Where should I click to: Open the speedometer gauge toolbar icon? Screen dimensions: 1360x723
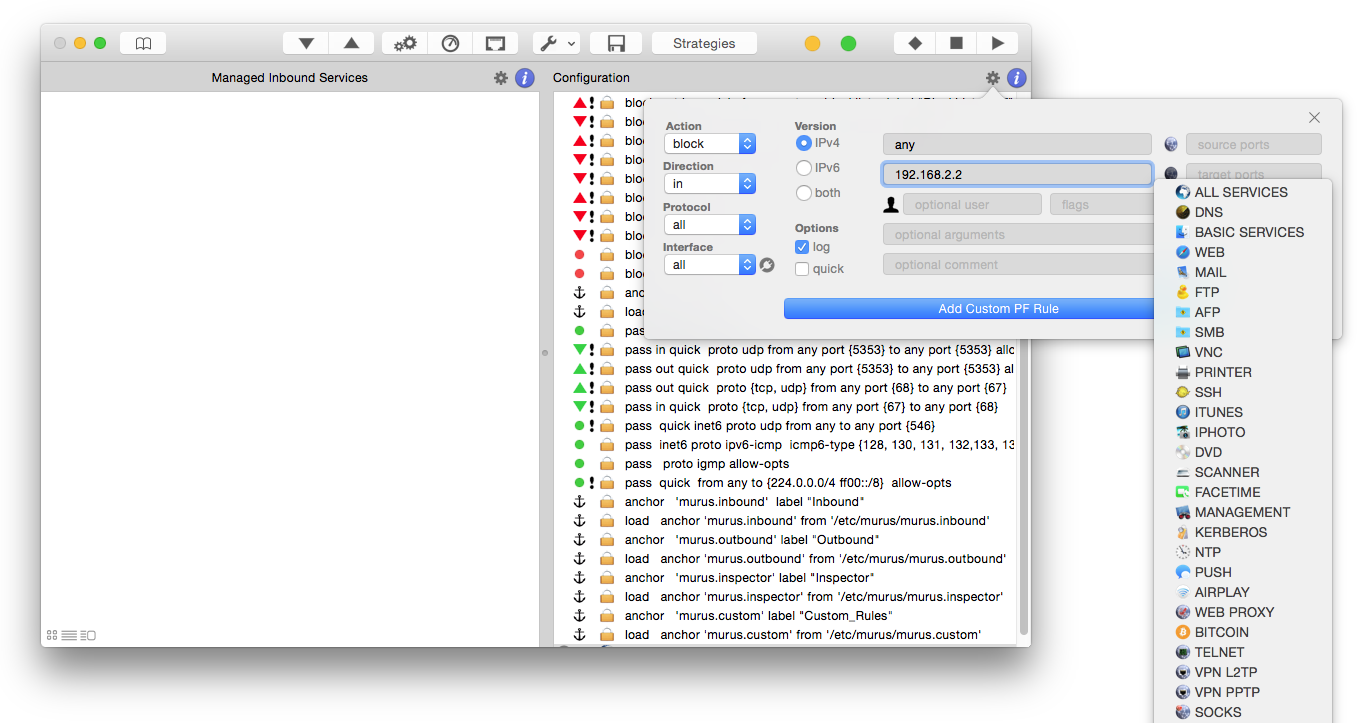(x=450, y=43)
